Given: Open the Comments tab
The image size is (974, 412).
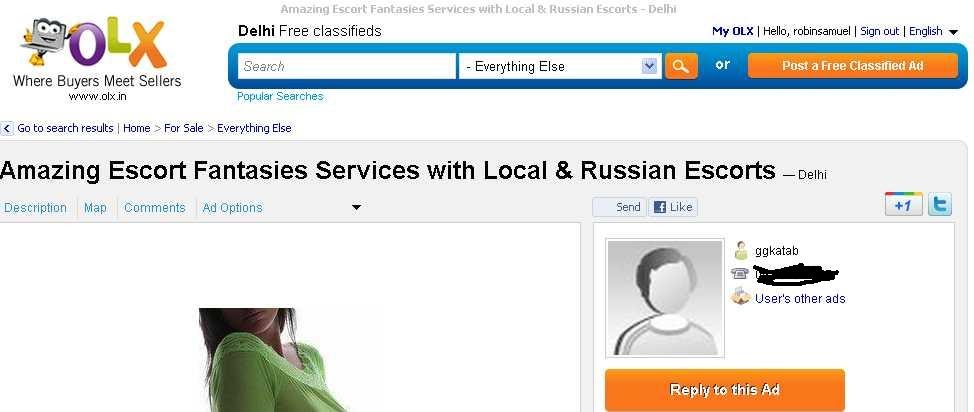Looking at the screenshot, I should coord(155,208).
